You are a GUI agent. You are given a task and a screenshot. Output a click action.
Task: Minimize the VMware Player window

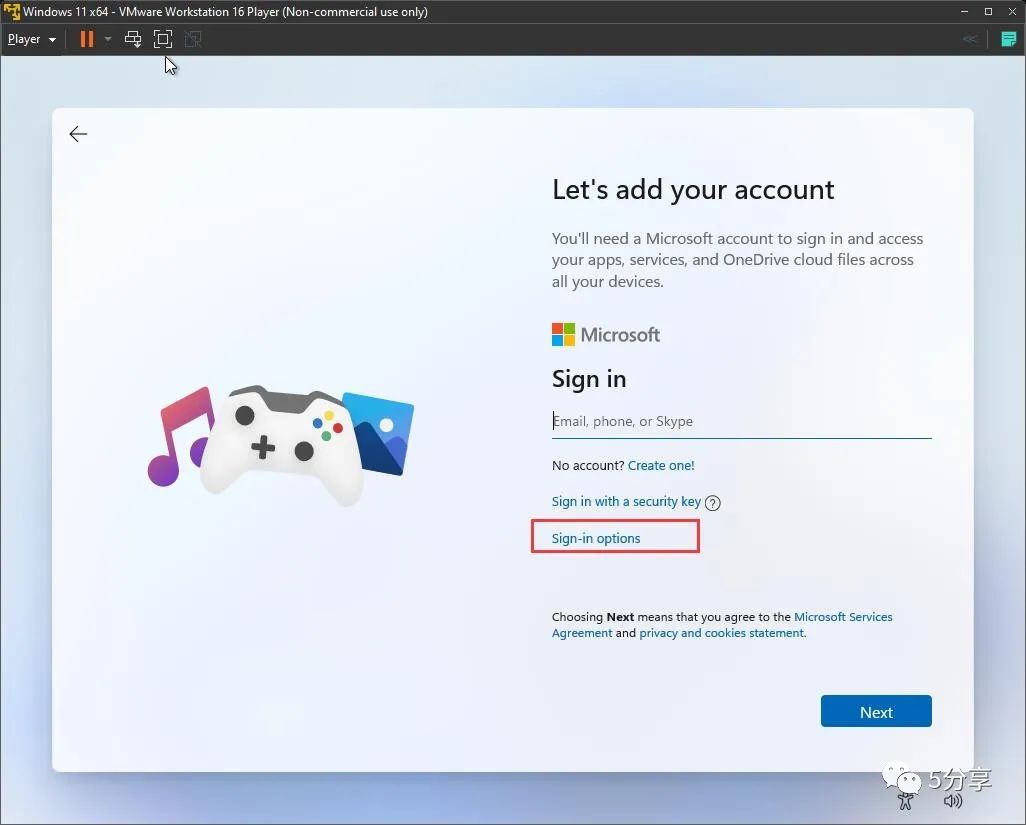(964, 11)
